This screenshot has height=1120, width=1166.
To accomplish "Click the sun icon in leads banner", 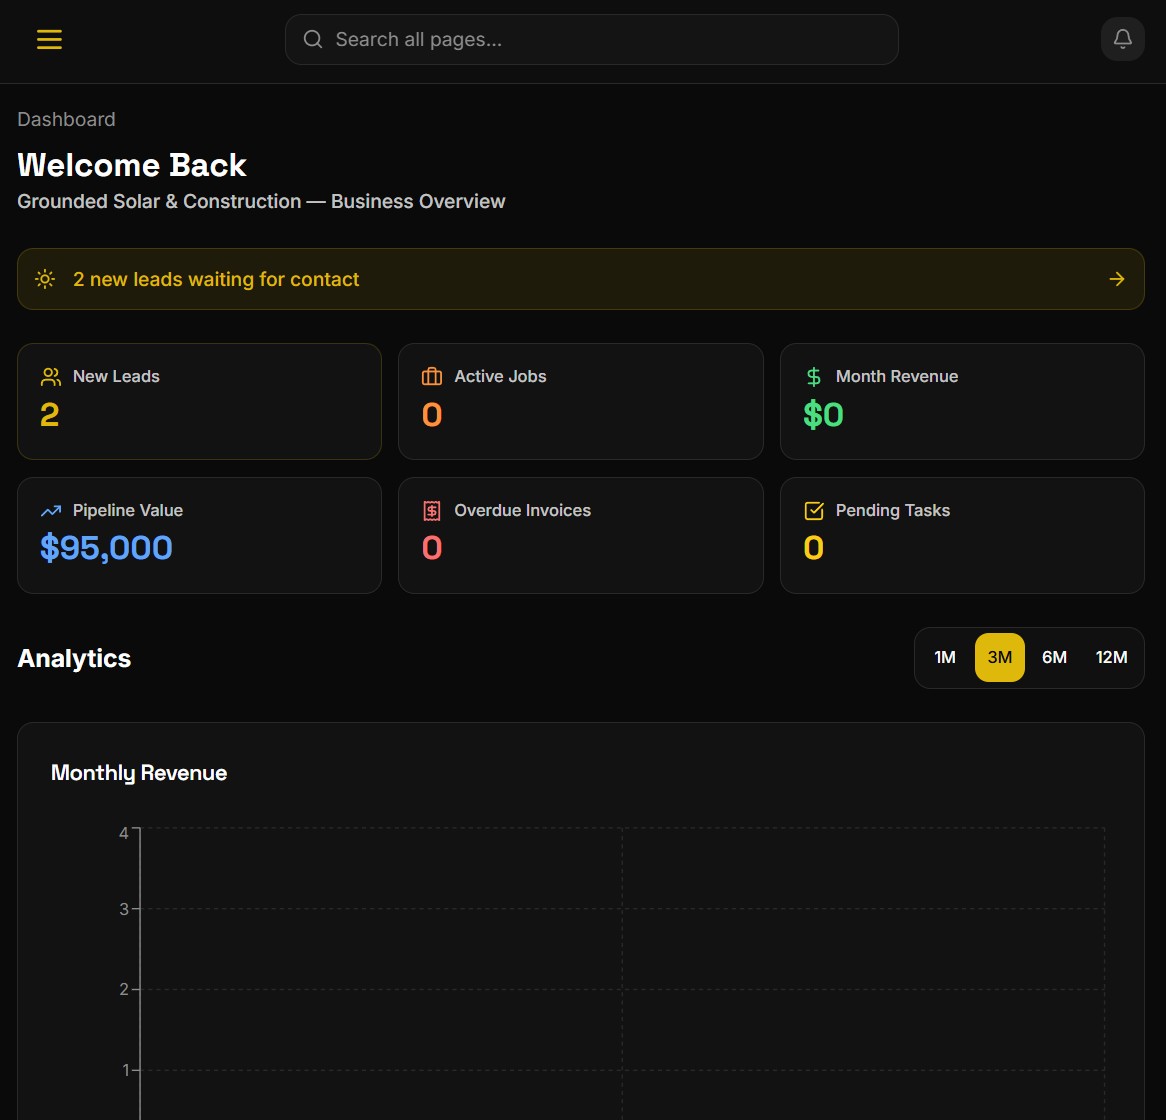I will (45, 279).
